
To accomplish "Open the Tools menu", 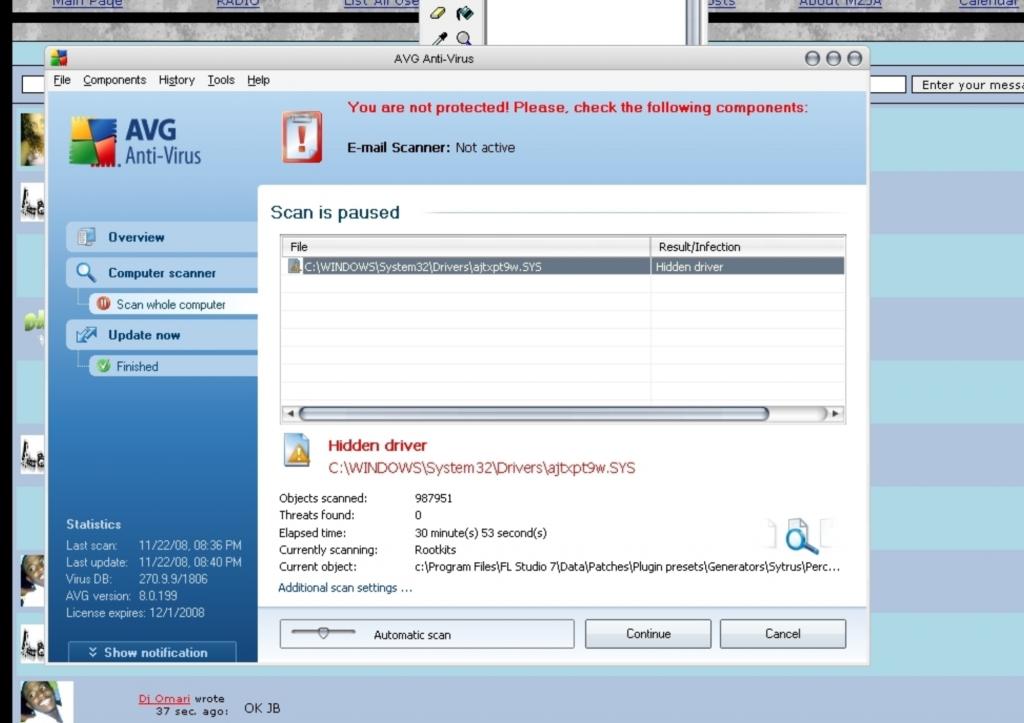I will (x=221, y=80).
